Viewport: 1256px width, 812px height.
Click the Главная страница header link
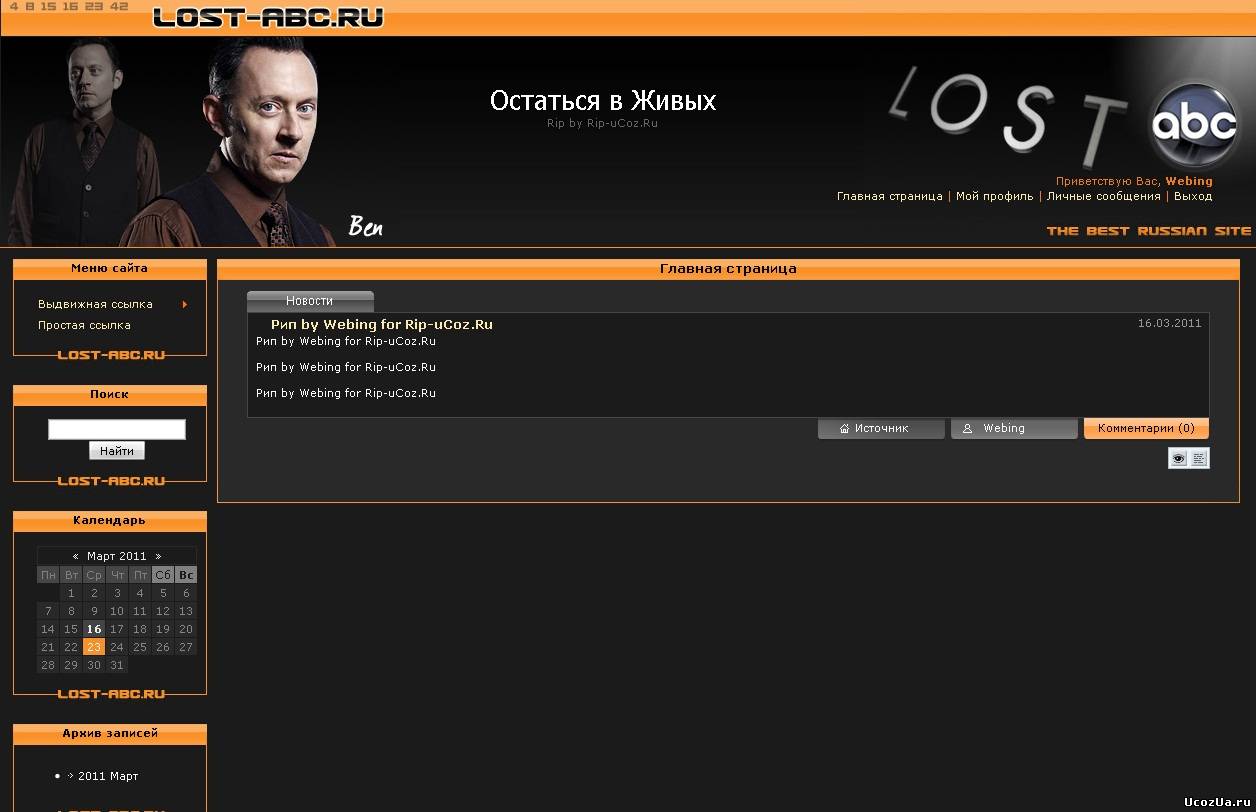[x=889, y=196]
